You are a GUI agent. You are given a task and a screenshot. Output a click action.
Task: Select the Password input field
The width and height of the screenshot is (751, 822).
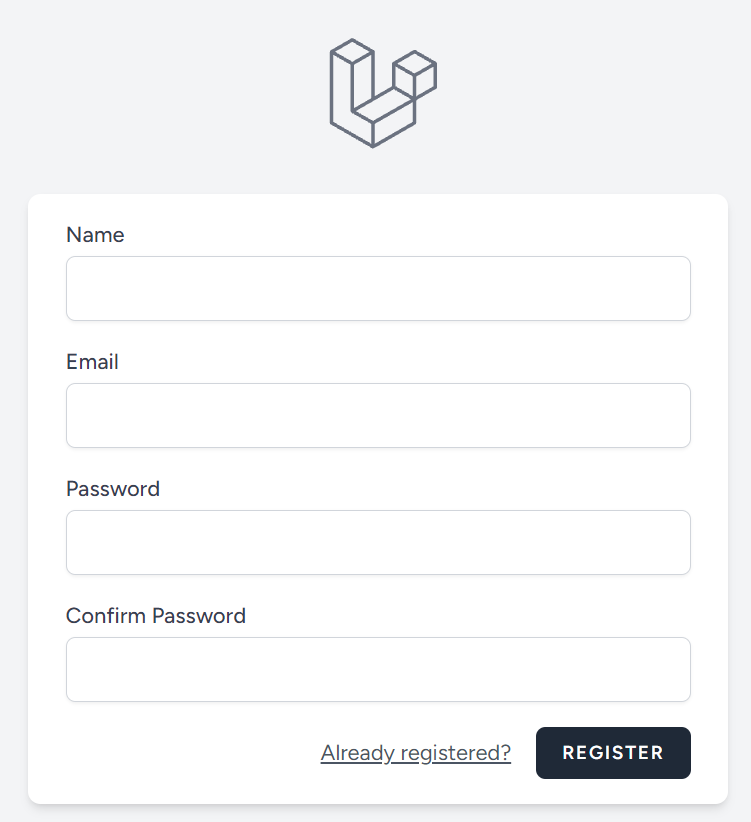point(378,543)
